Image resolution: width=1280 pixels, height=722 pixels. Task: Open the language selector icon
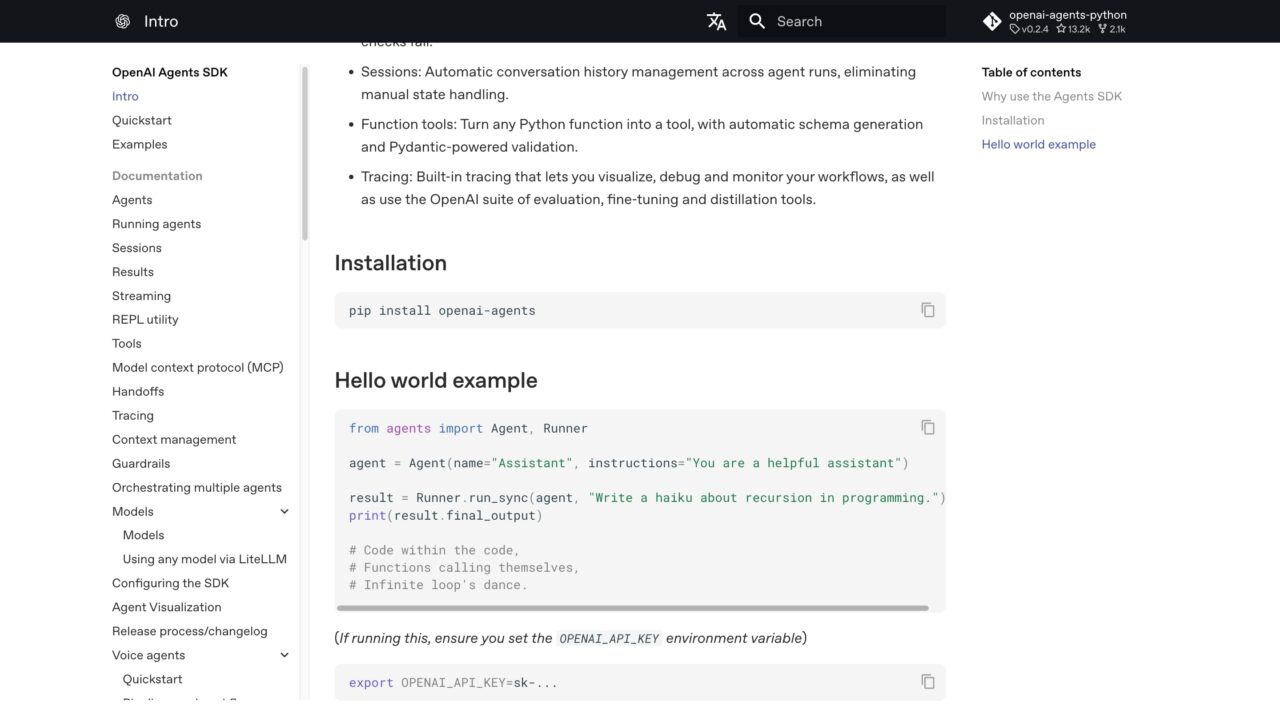click(716, 20)
